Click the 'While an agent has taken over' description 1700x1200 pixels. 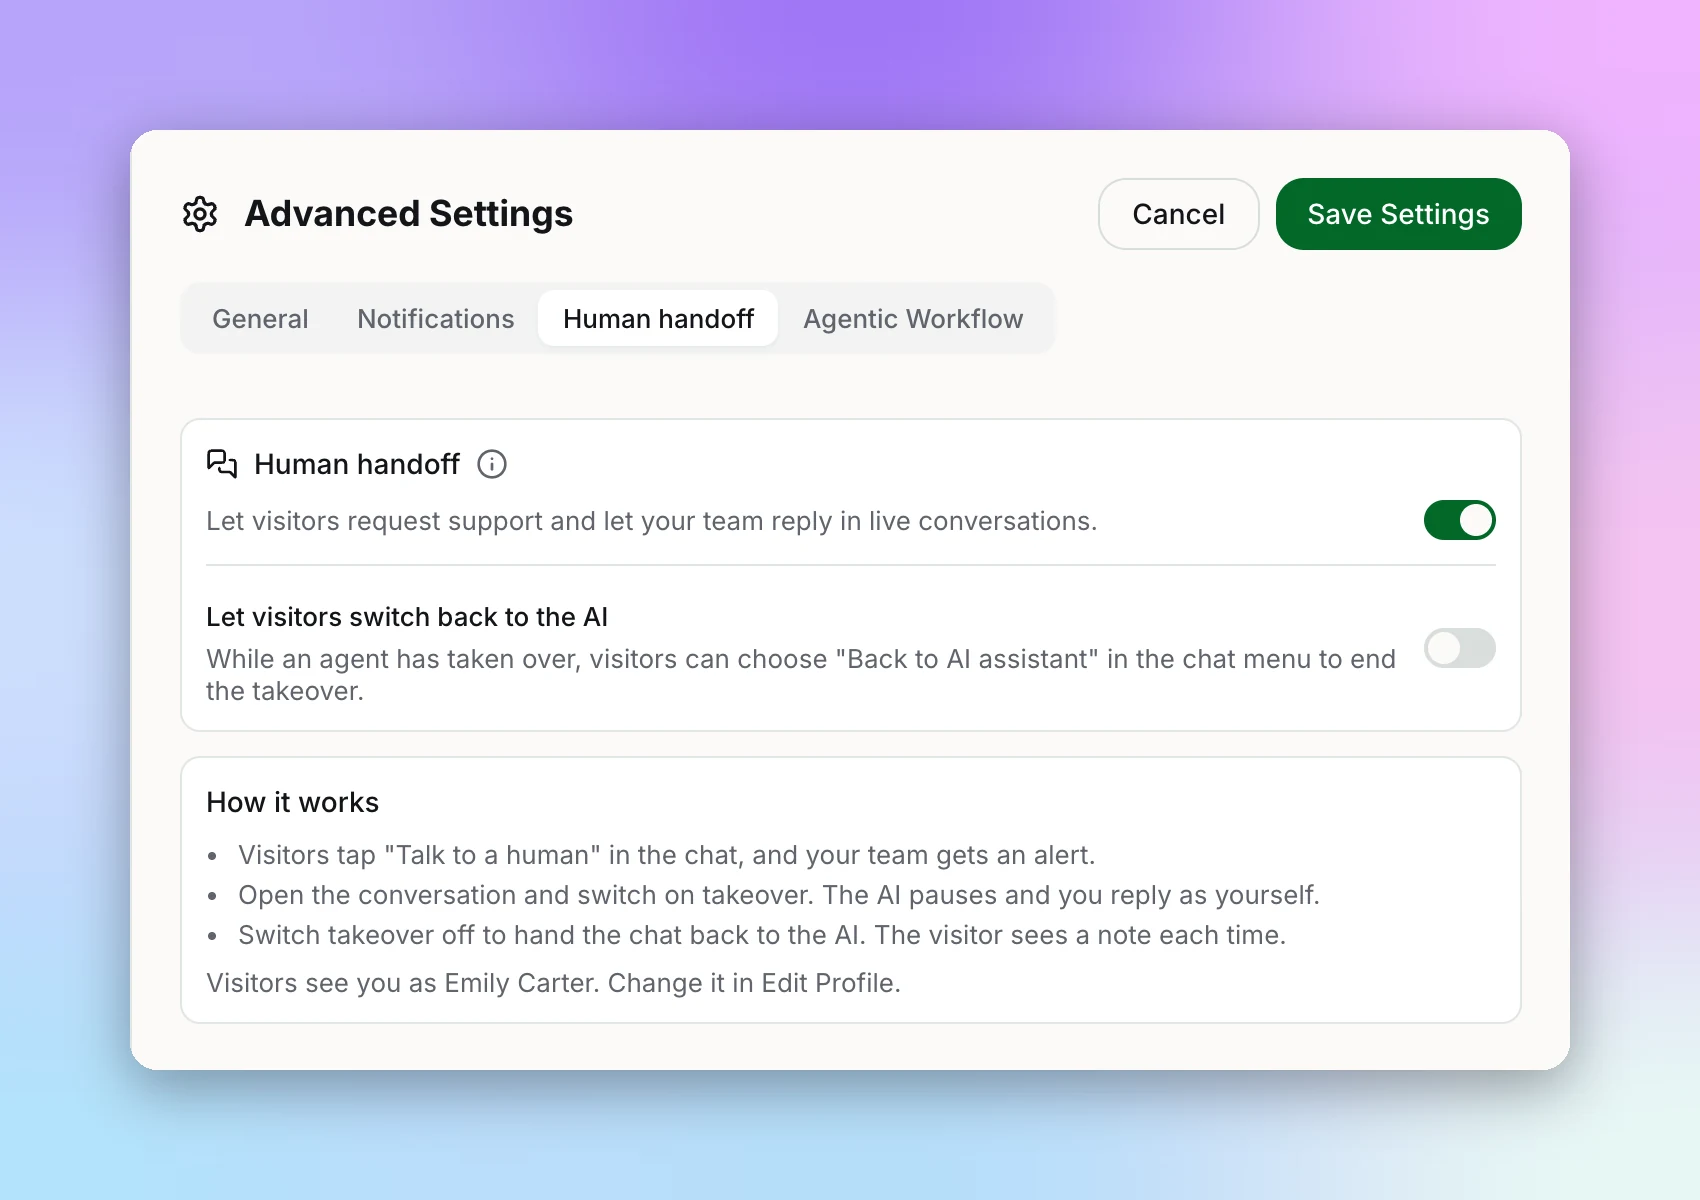[x=801, y=675]
